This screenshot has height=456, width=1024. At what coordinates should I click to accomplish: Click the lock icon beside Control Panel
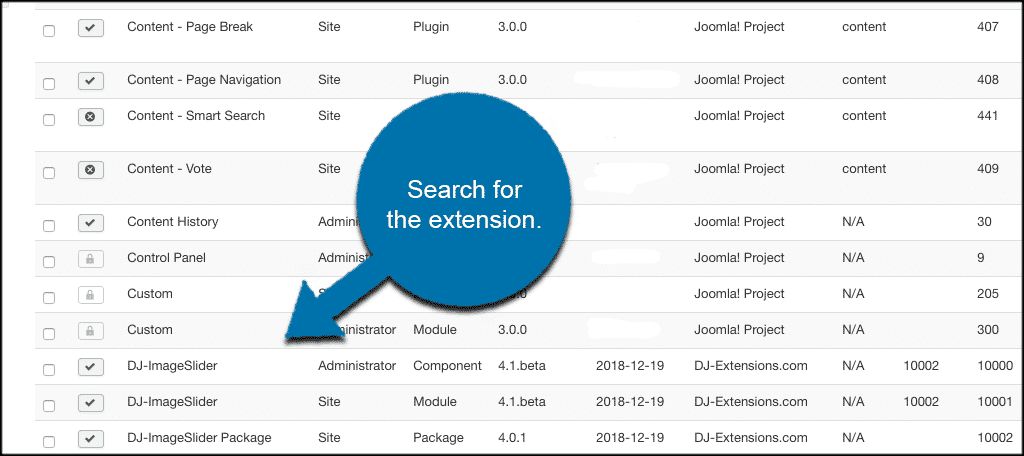pos(91,259)
